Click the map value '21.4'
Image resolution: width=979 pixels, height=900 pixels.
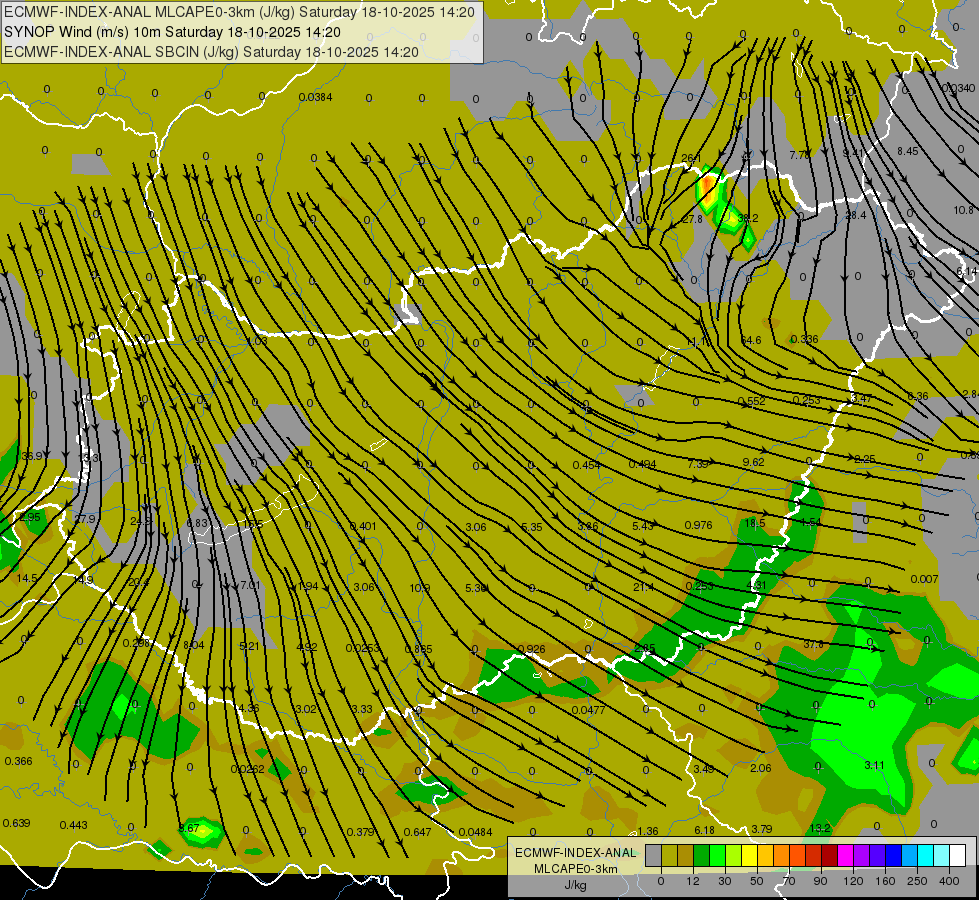[643, 587]
